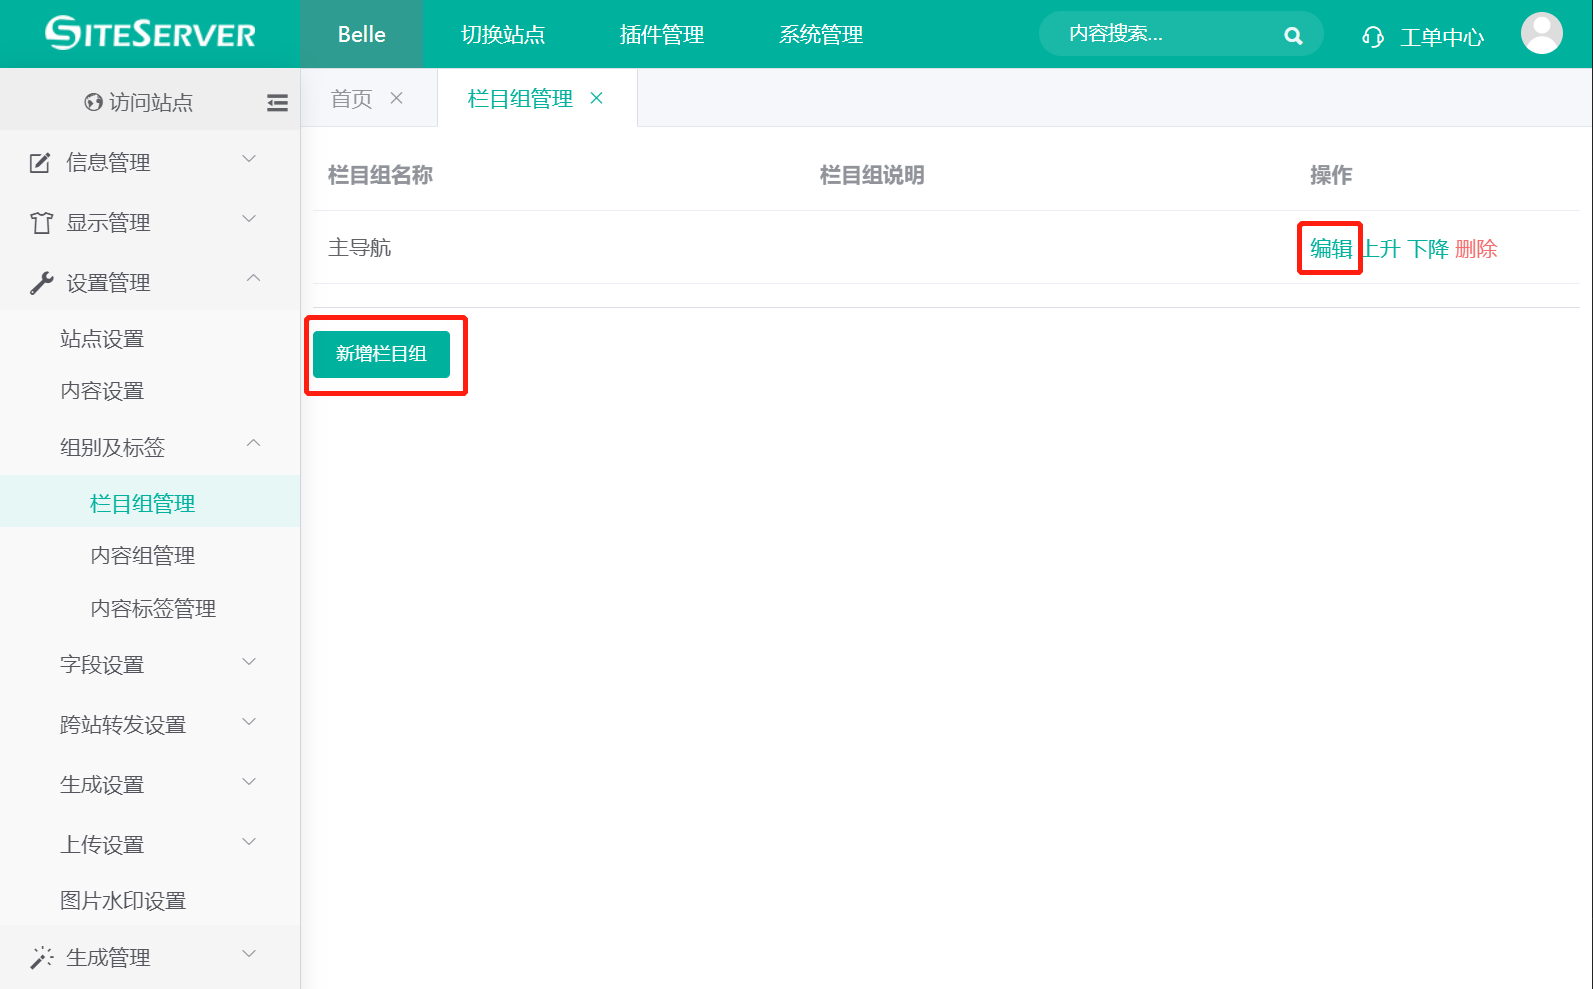Open the 系统管理 top menu
The image size is (1593, 989).
pyautogui.click(x=820, y=35)
